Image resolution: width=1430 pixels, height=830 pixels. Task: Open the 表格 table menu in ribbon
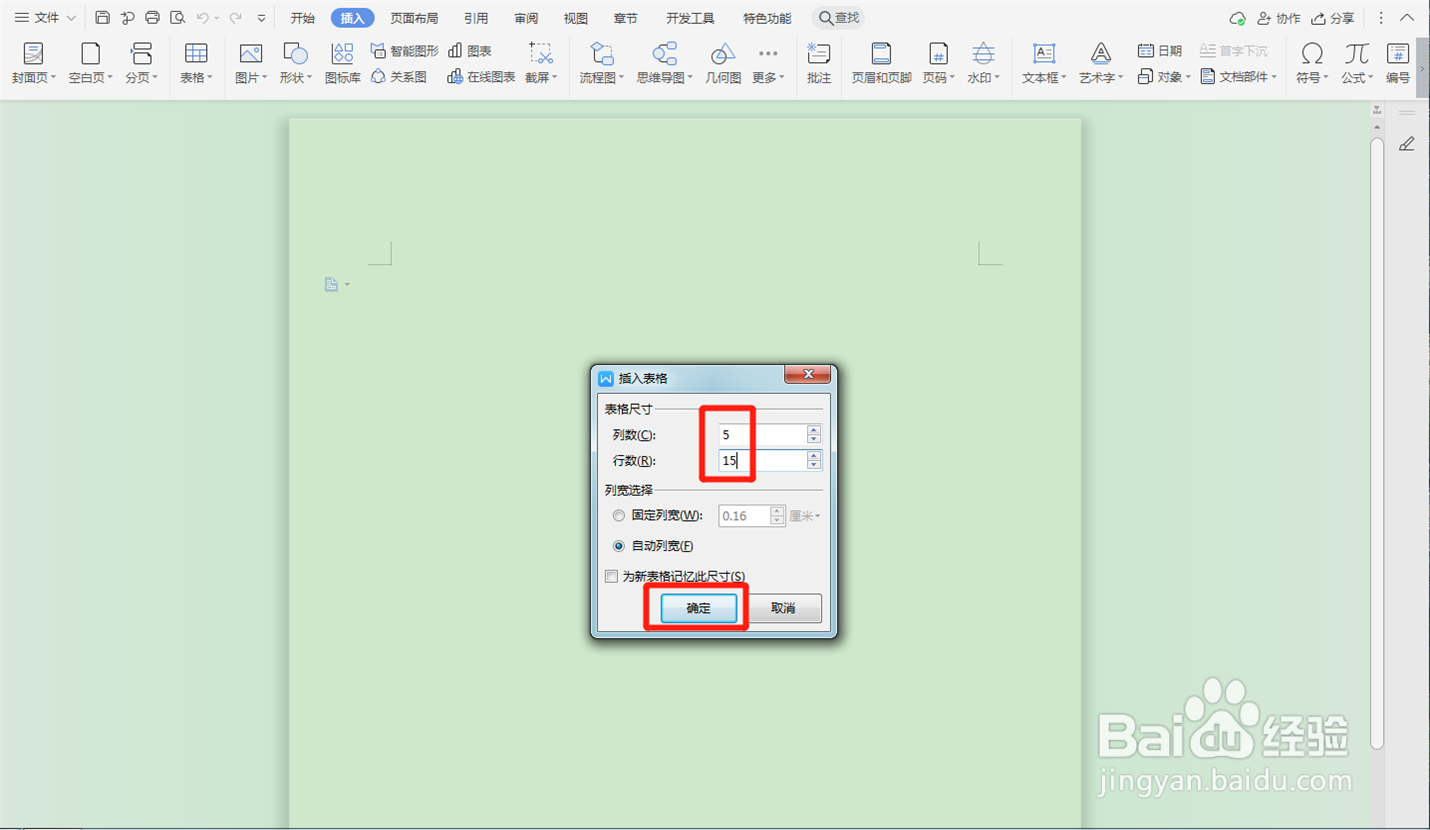tap(196, 63)
